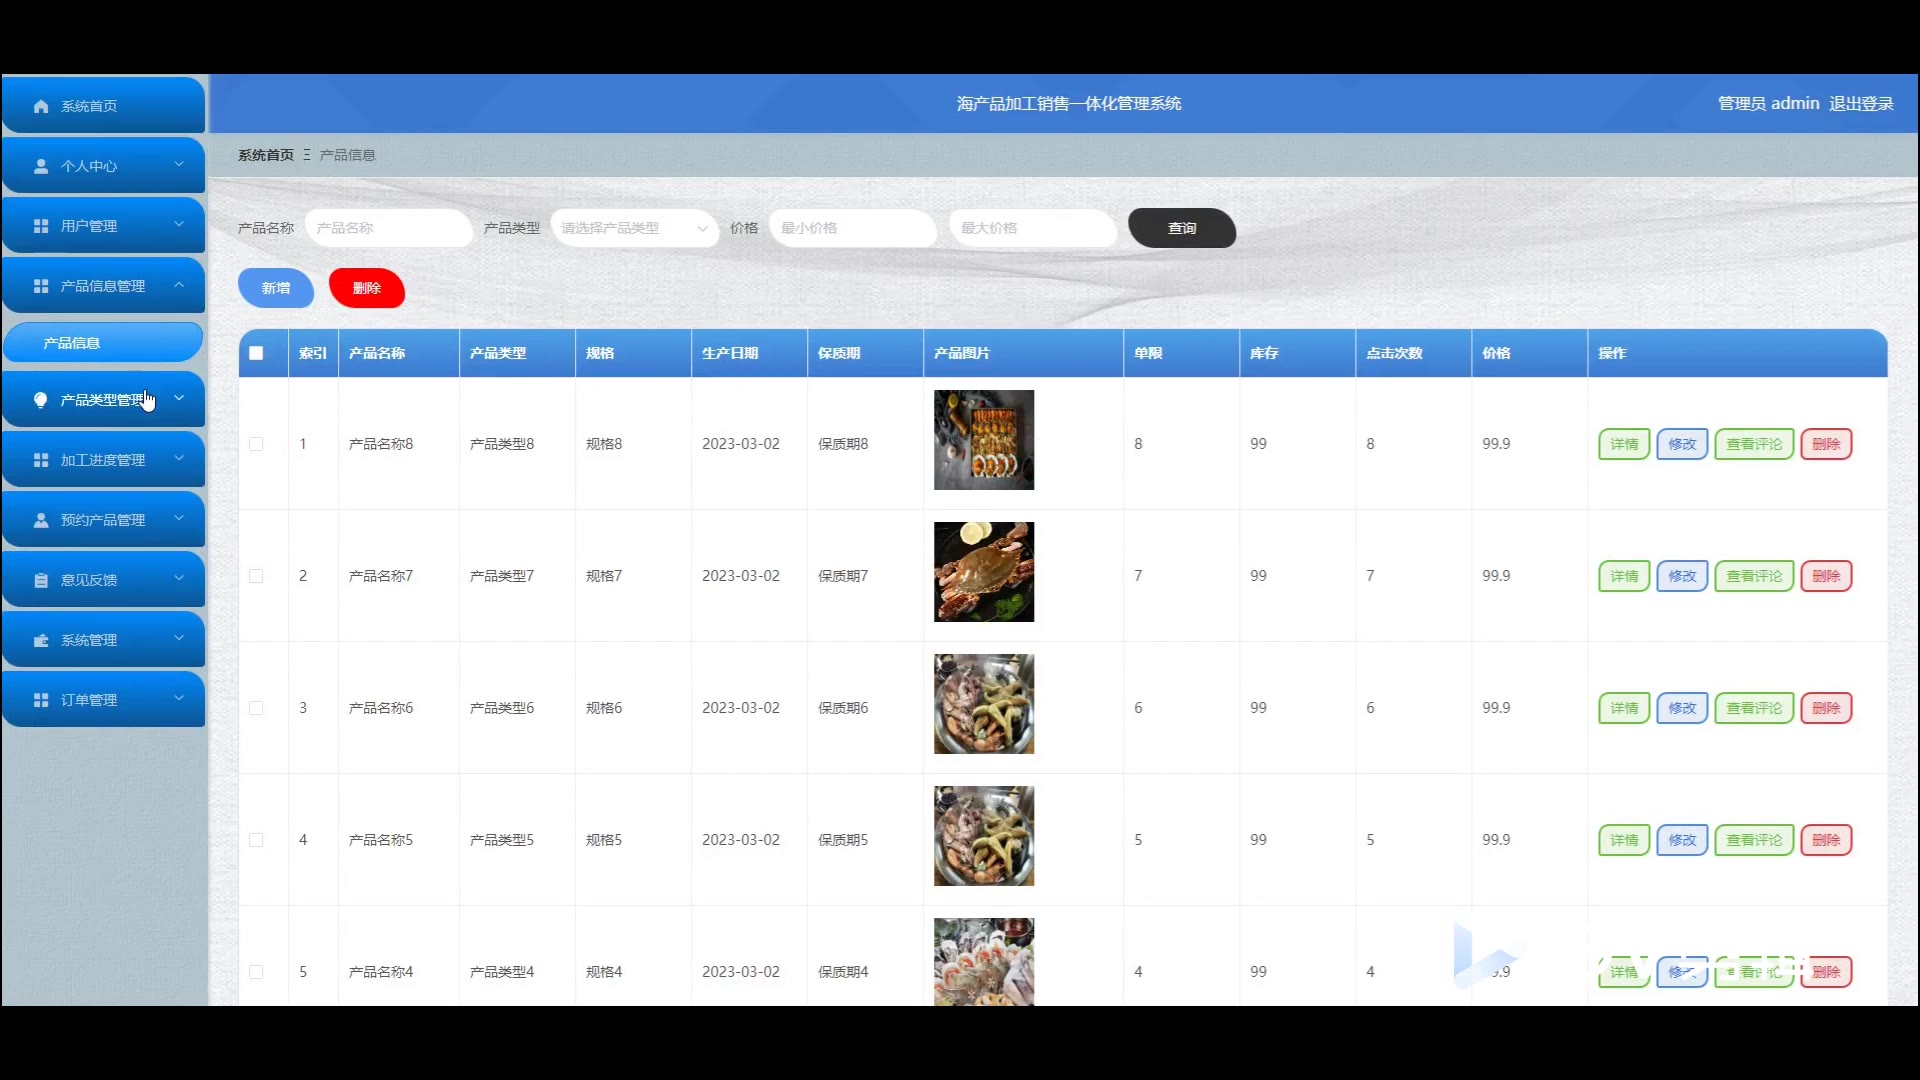
Task: Click the person icon beside 个人中心
Action: 41,166
